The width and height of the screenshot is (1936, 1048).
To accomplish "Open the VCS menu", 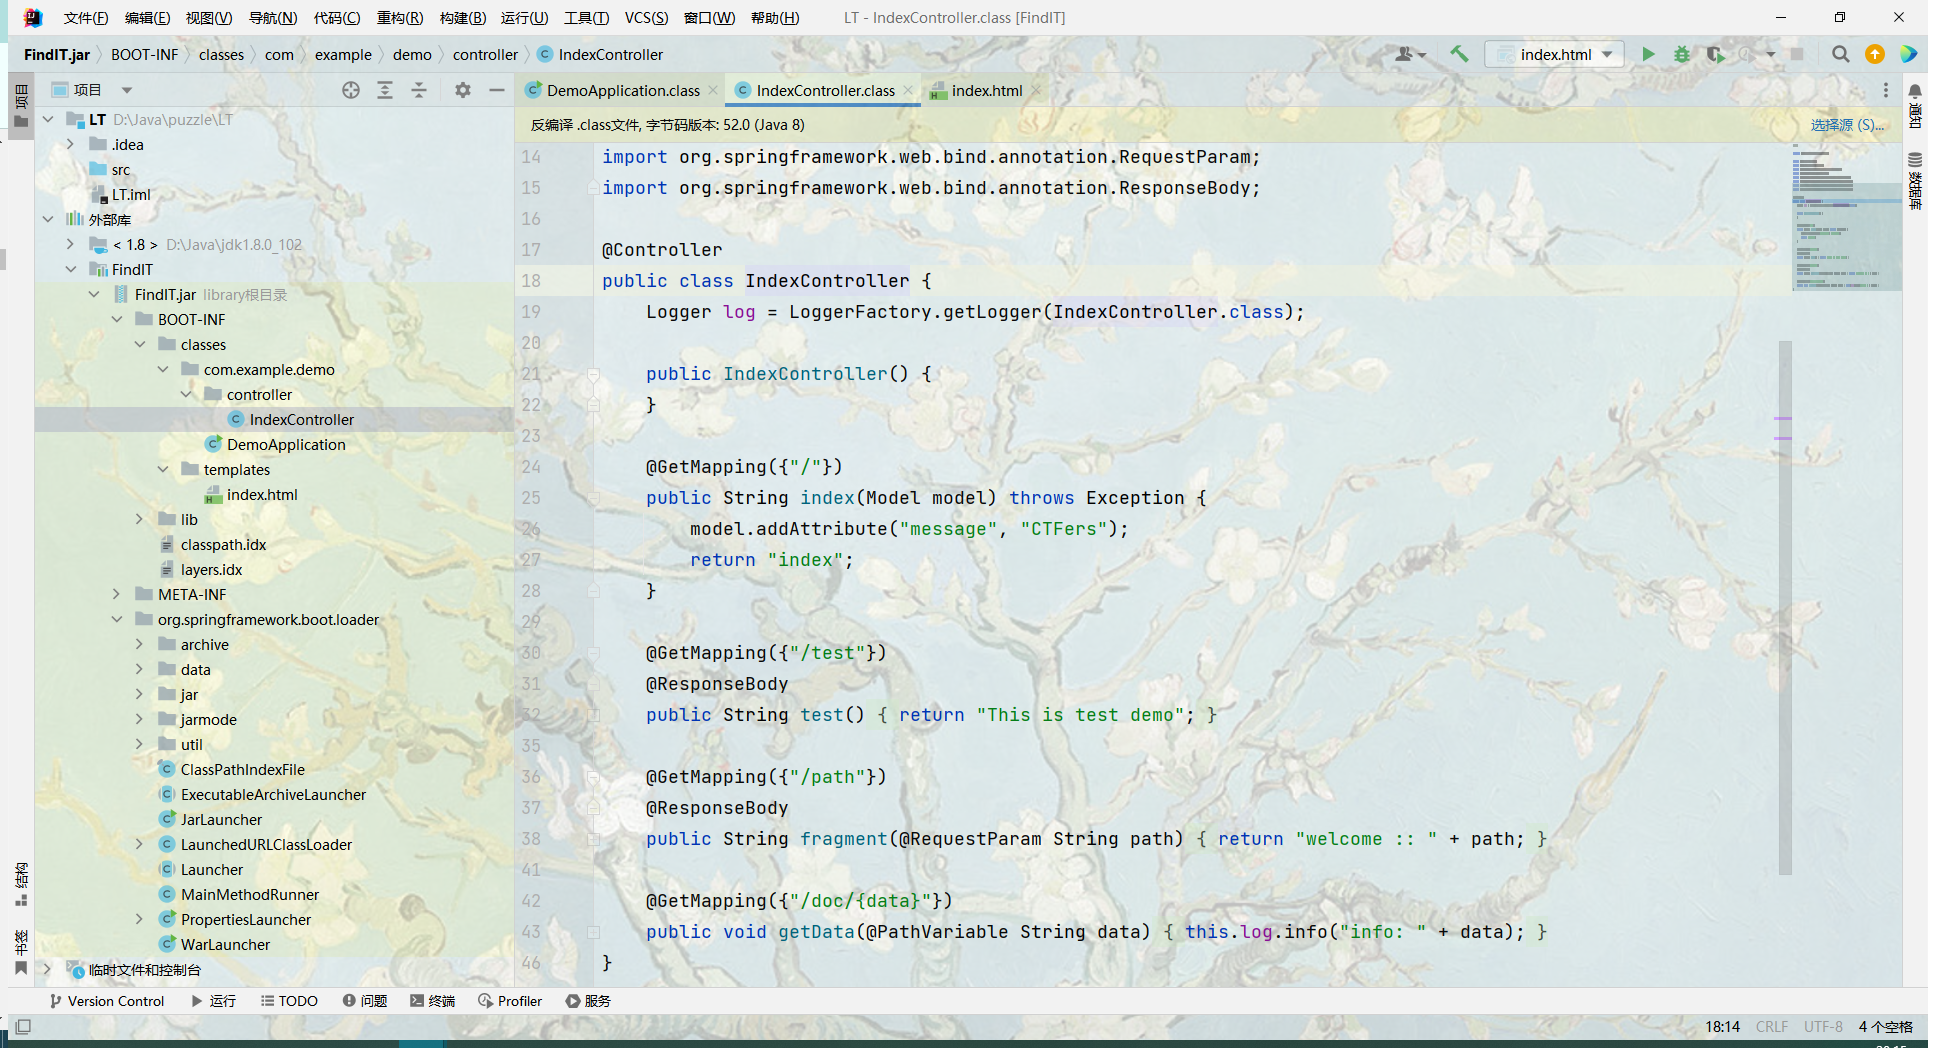I will pyautogui.click(x=646, y=17).
